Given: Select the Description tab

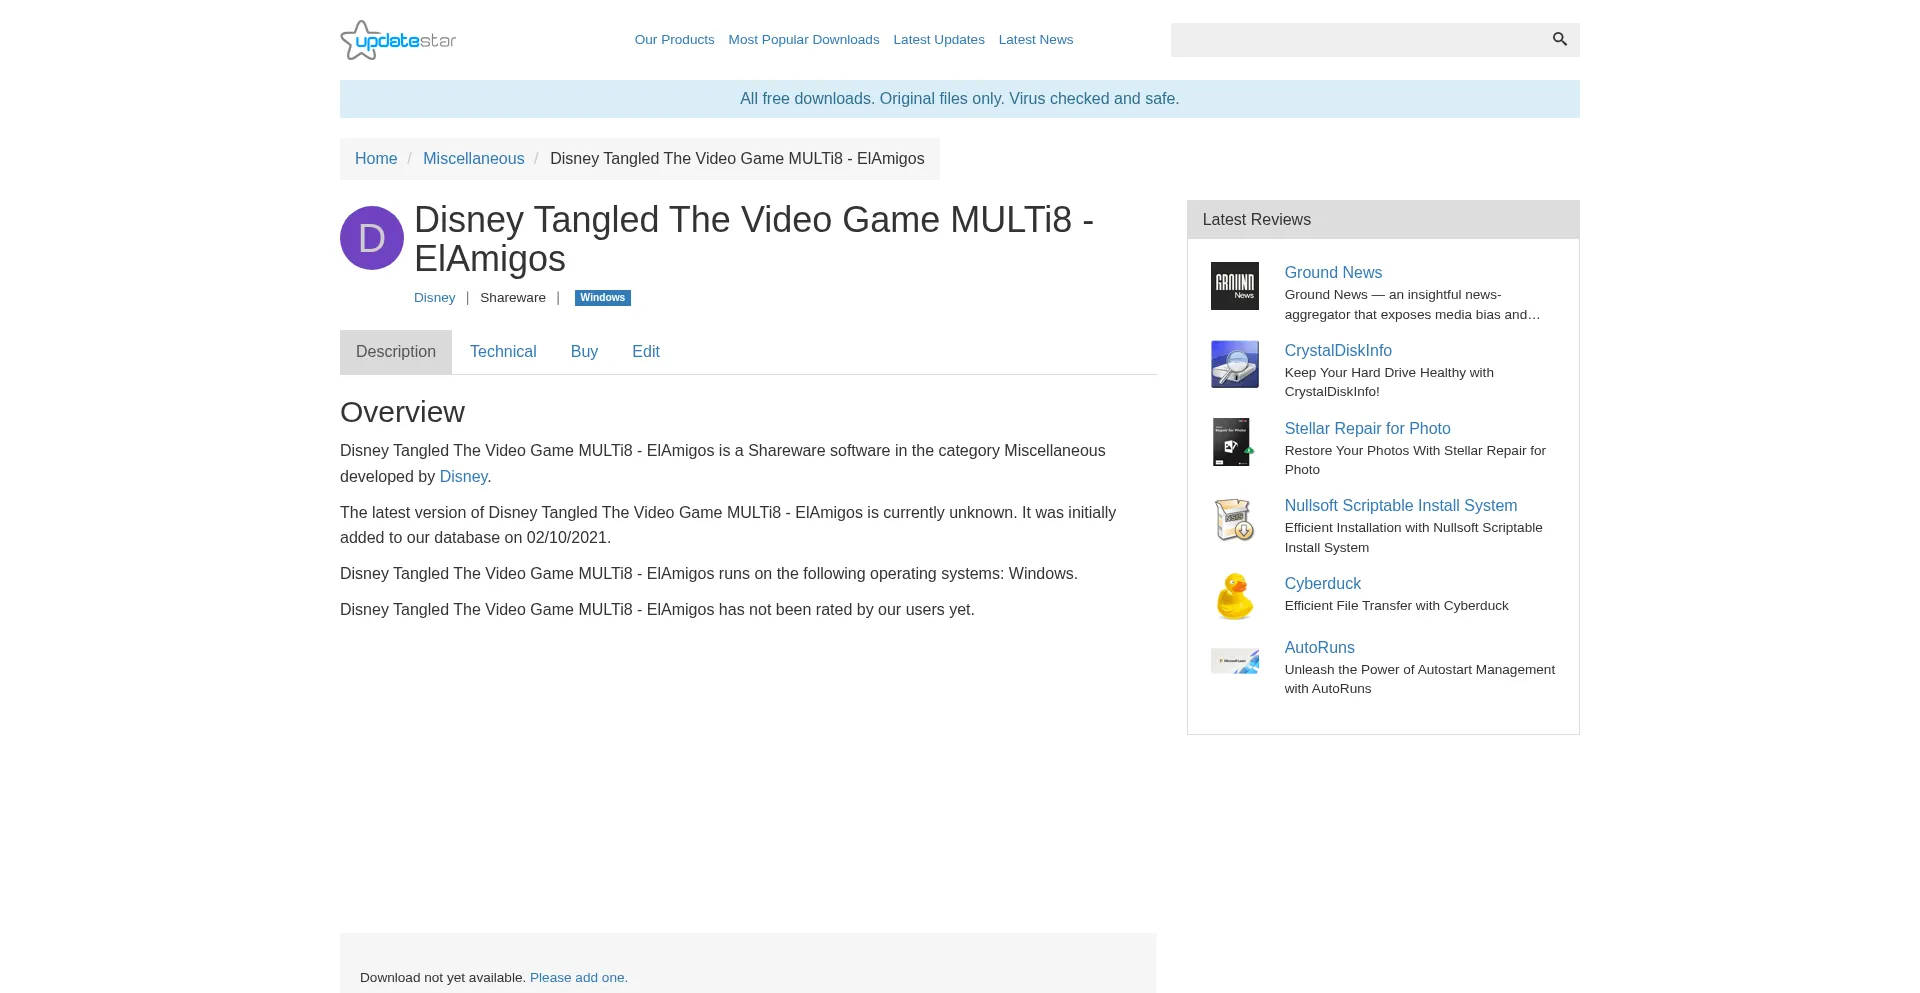Looking at the screenshot, I should point(396,352).
